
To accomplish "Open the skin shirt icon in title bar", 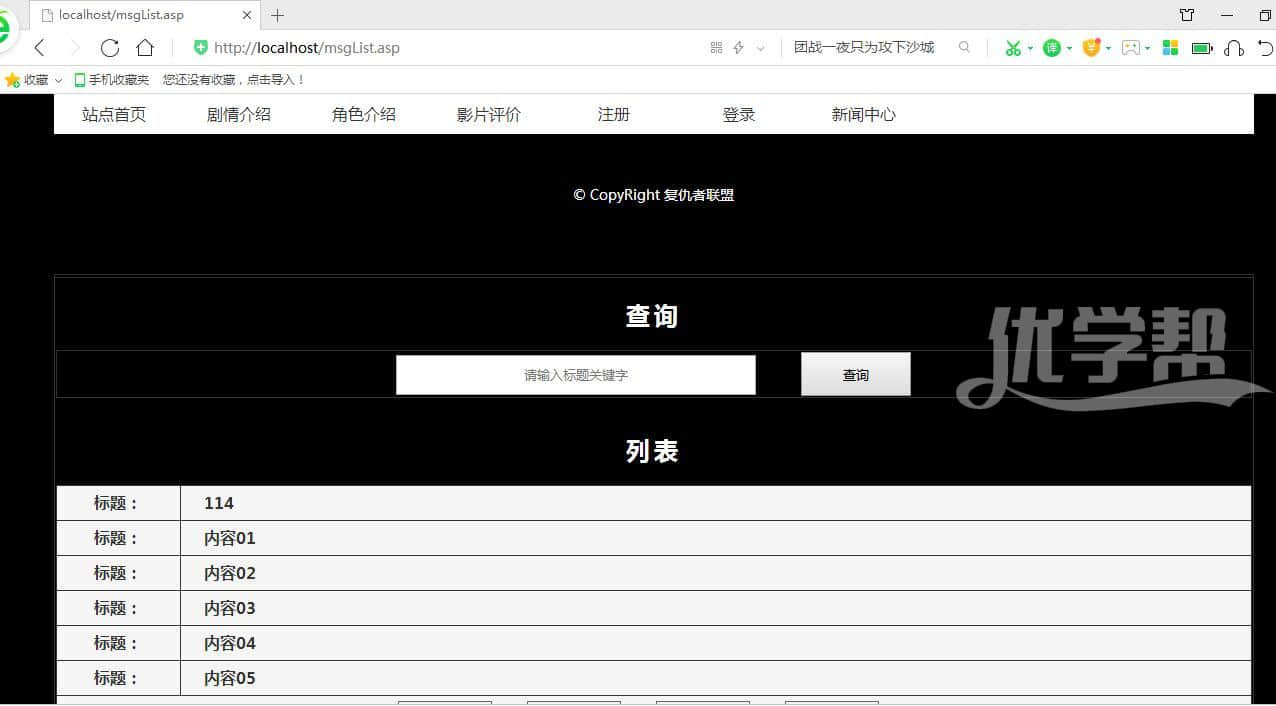I will [1187, 15].
